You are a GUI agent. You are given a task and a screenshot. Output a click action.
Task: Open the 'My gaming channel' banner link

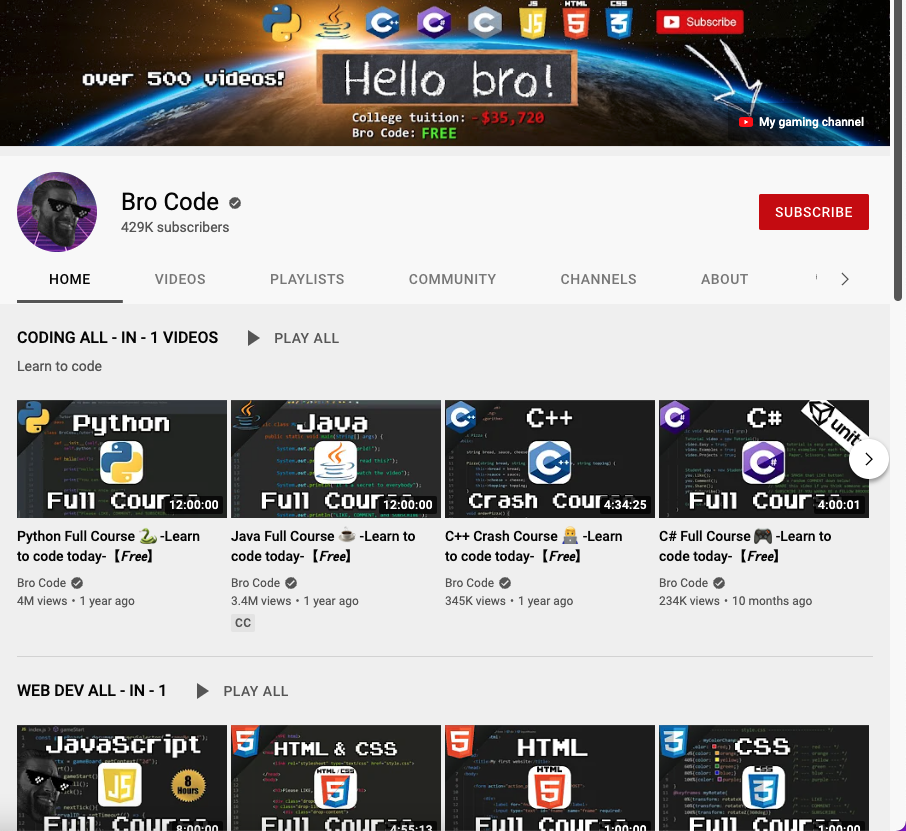tap(801, 122)
